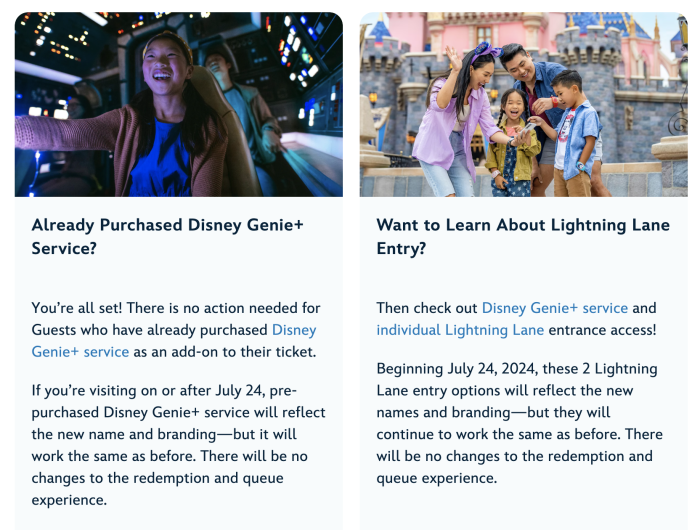Image resolution: width=700 pixels, height=530 pixels.
Task: Click paragraph starting 'Beginning July 24, 2024'
Action: pyautogui.click(x=519, y=423)
